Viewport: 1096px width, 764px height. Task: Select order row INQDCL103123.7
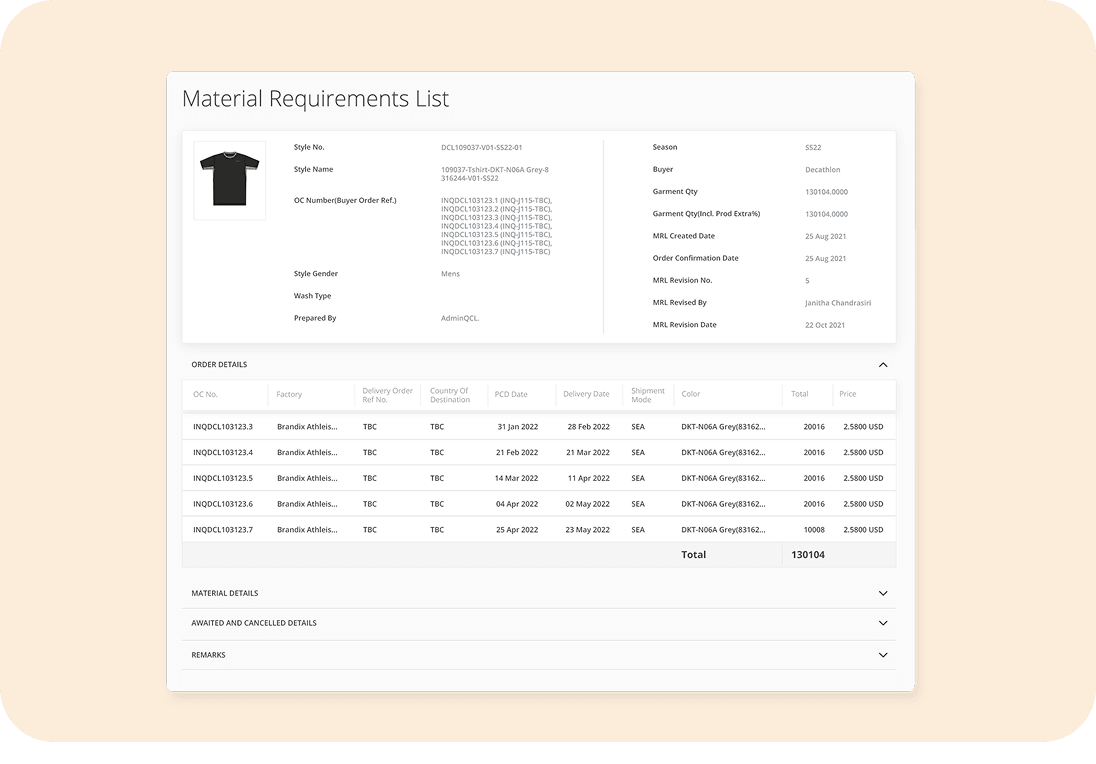click(x=223, y=530)
